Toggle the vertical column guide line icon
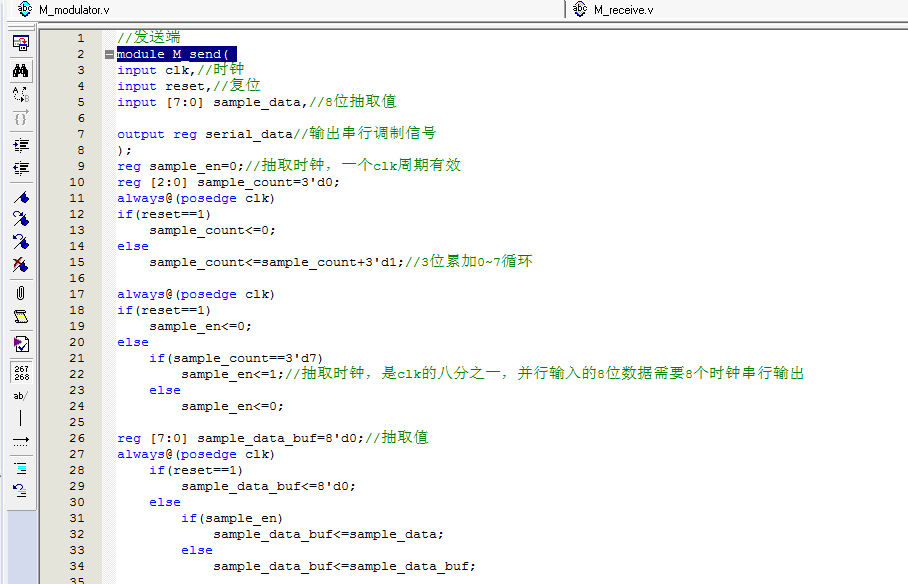 click(x=21, y=418)
